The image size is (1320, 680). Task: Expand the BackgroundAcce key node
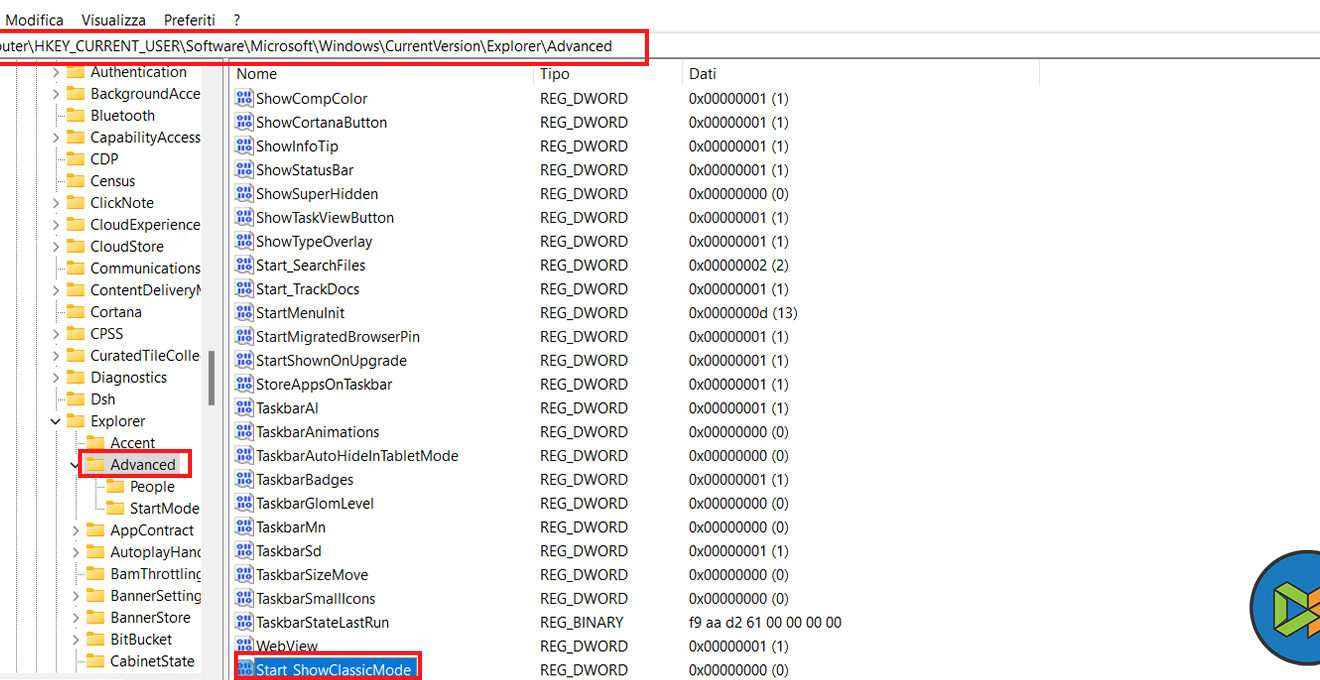55,94
